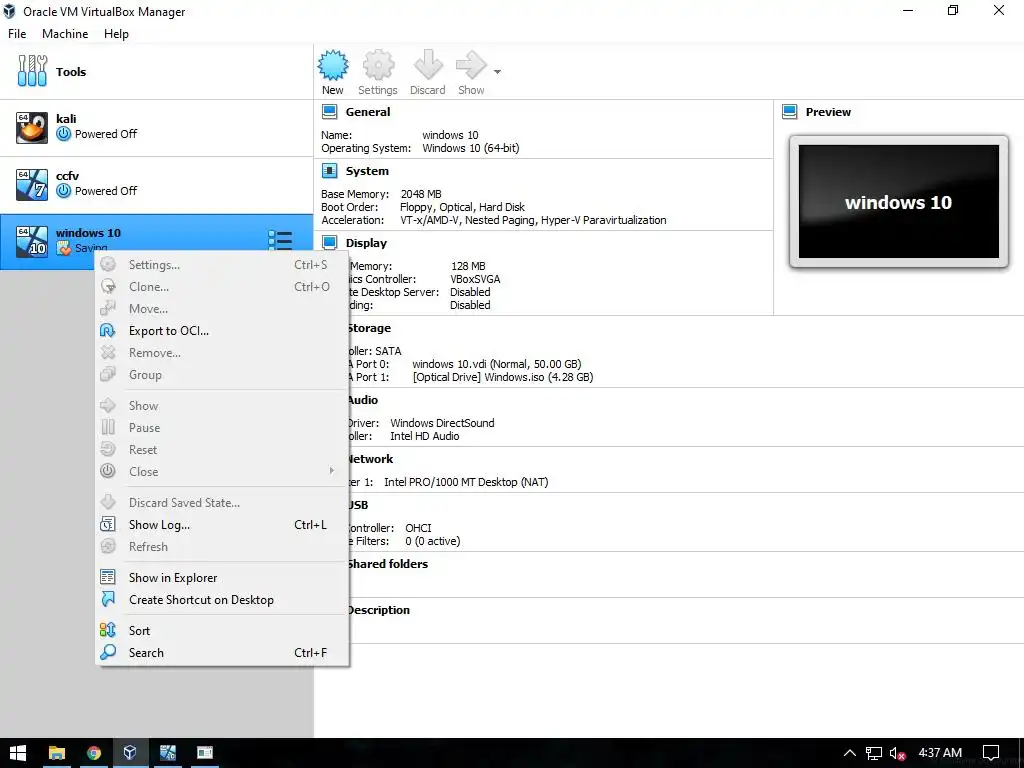Viewport: 1024px width, 768px height.
Task: Open the notification center icon
Action: (x=991, y=753)
